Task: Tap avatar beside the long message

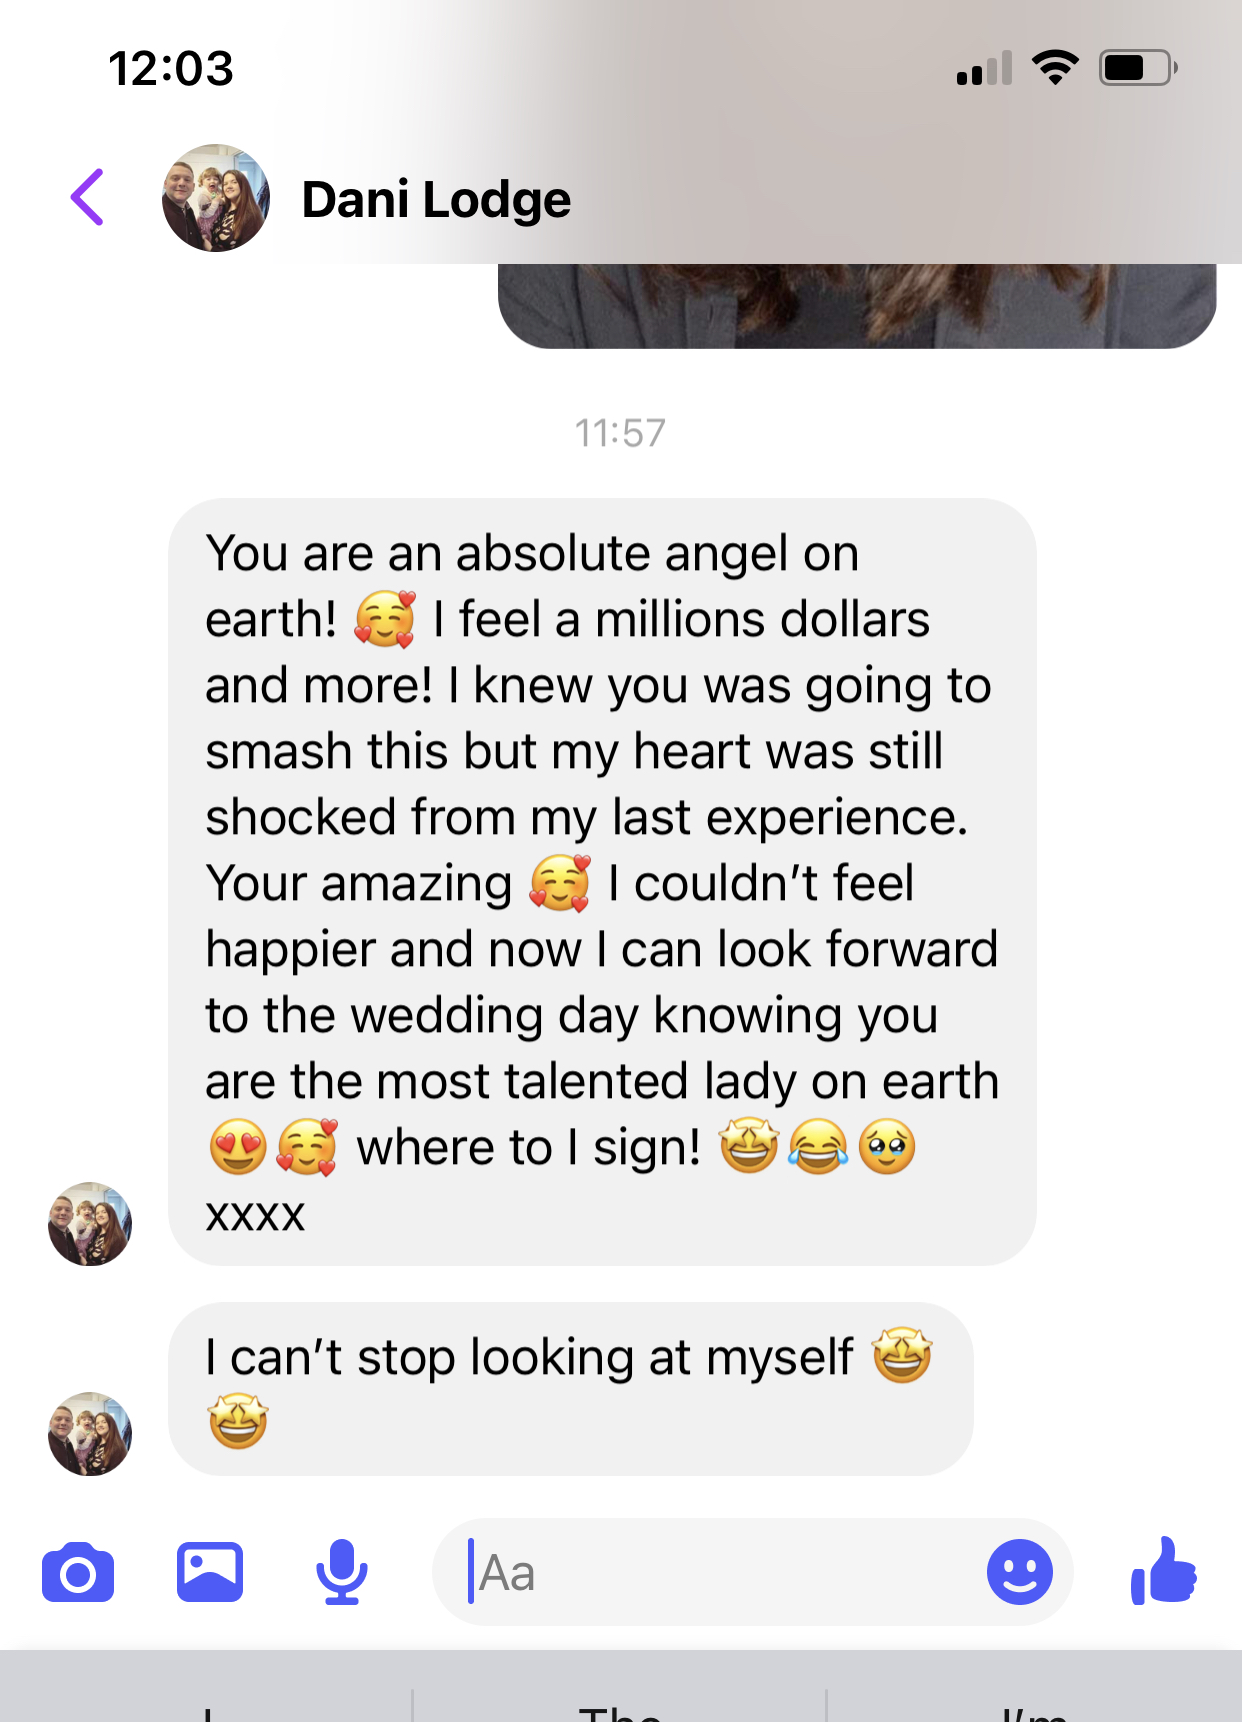Action: point(90,1224)
